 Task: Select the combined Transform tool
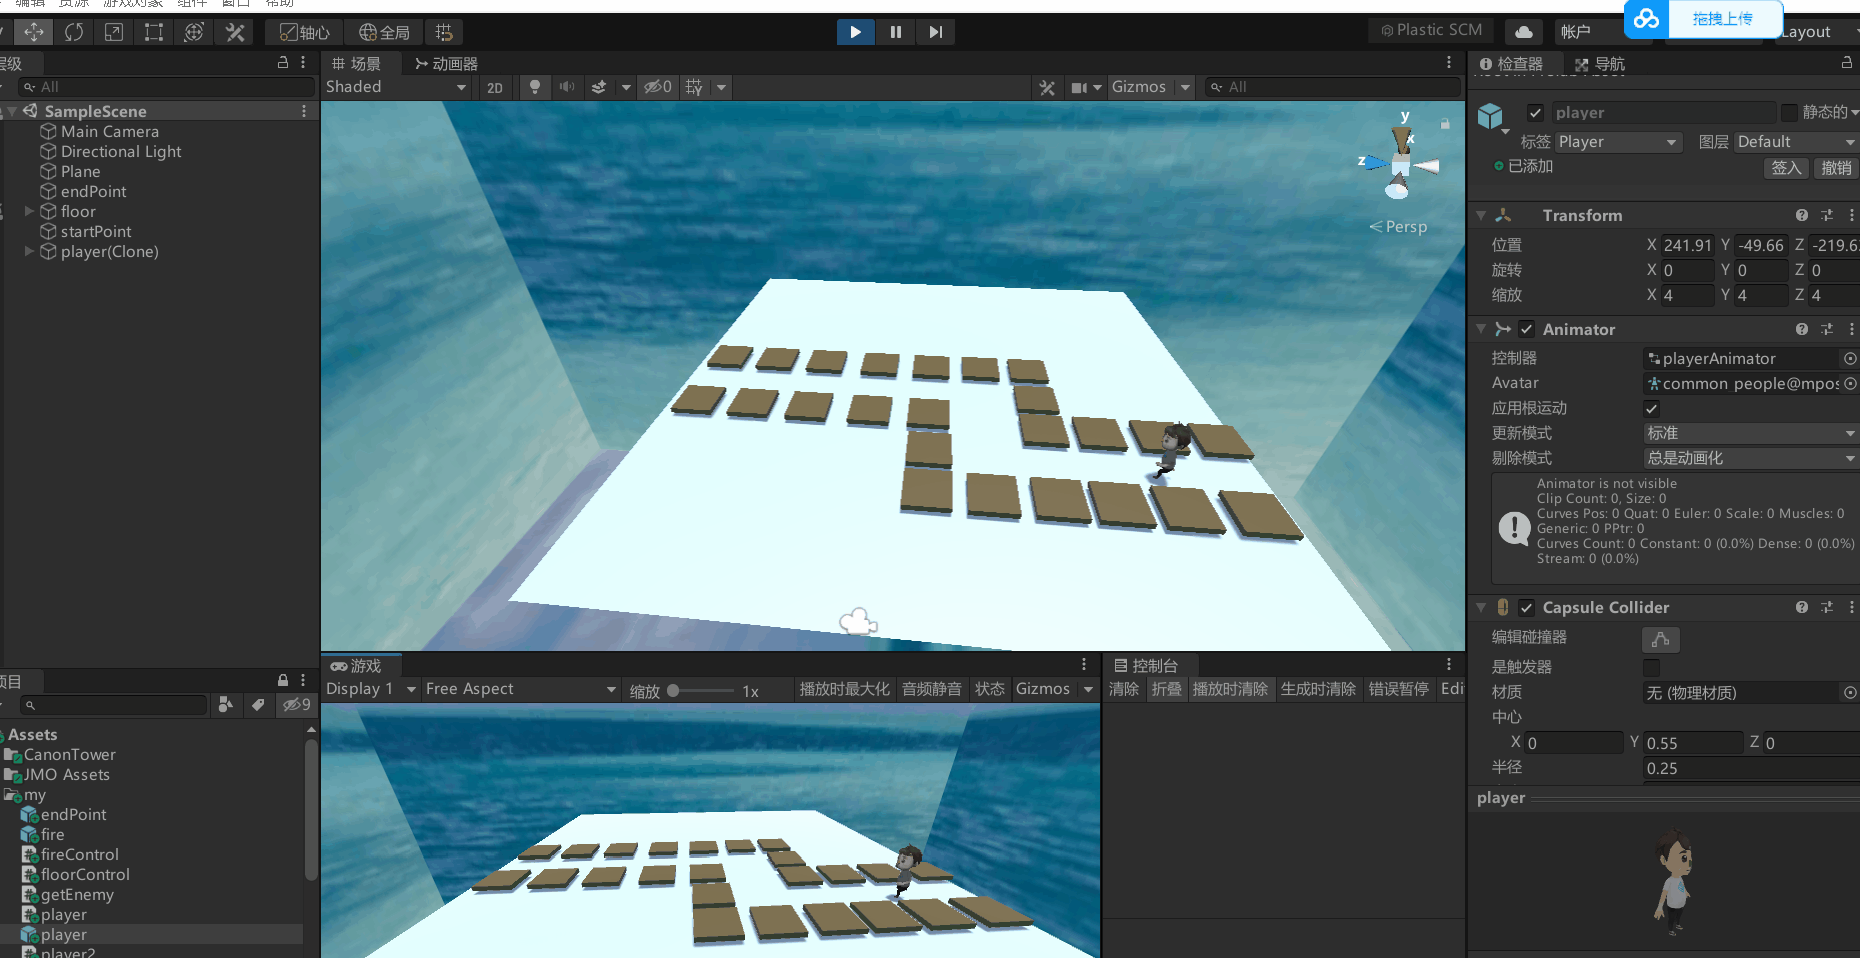(194, 32)
